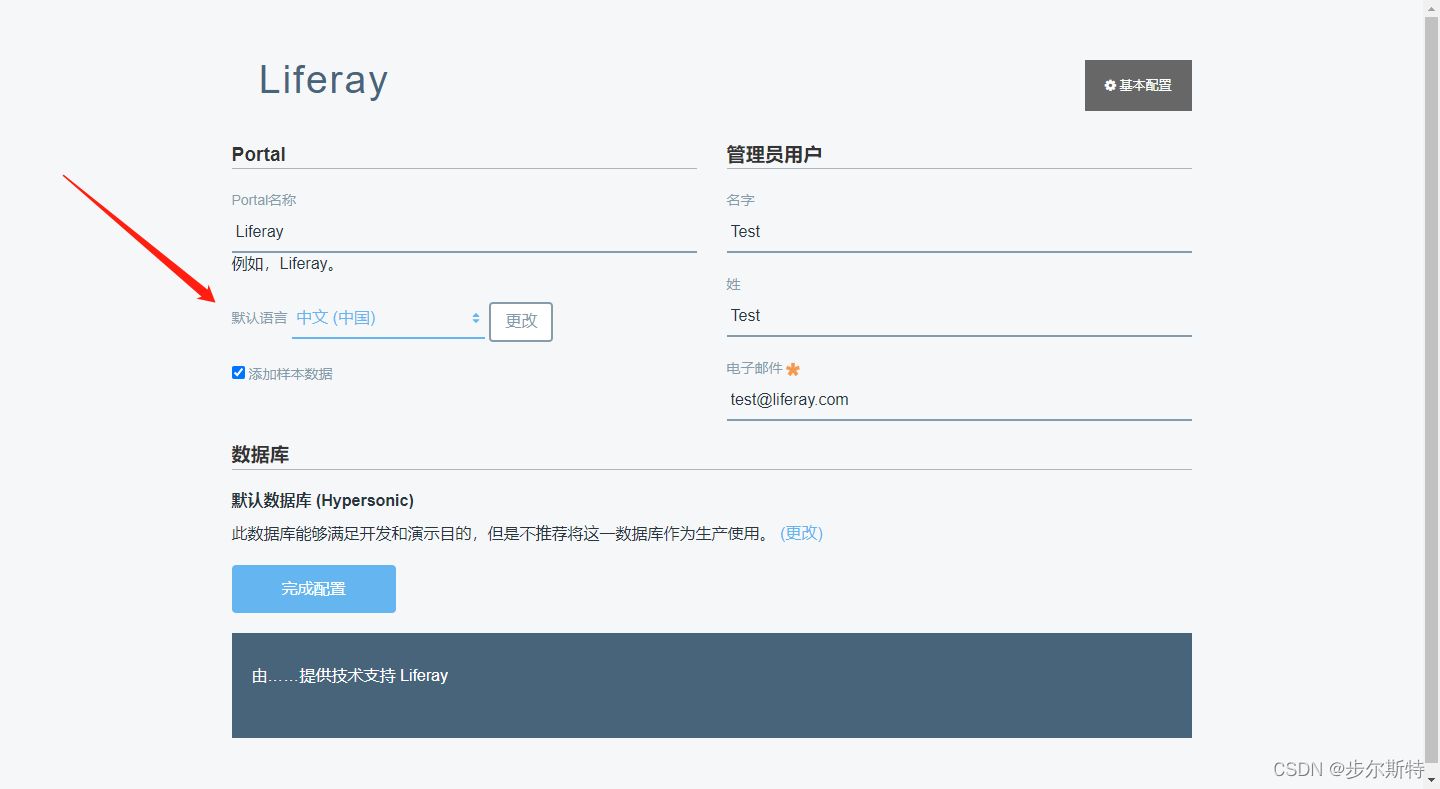
Task: Click the 完成配置 button
Action: pos(314,589)
